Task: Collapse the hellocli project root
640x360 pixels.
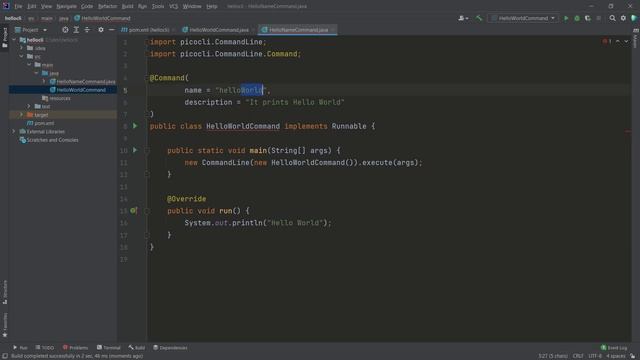Action: [x=14, y=40]
